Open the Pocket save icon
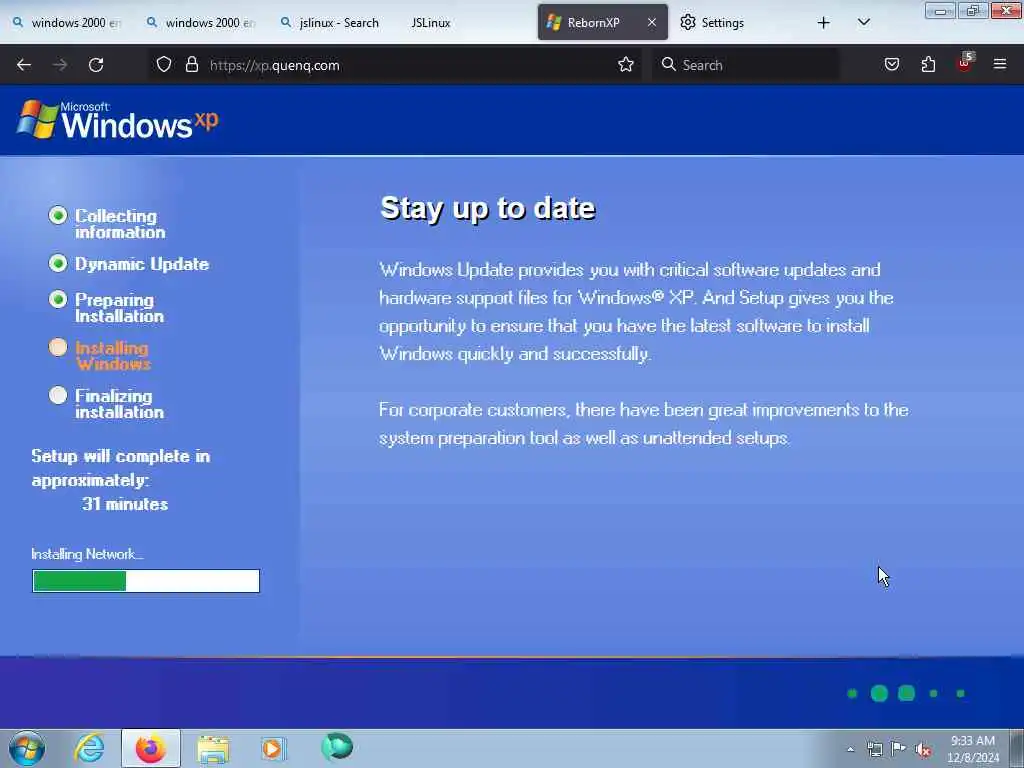This screenshot has width=1024, height=768. (891, 65)
